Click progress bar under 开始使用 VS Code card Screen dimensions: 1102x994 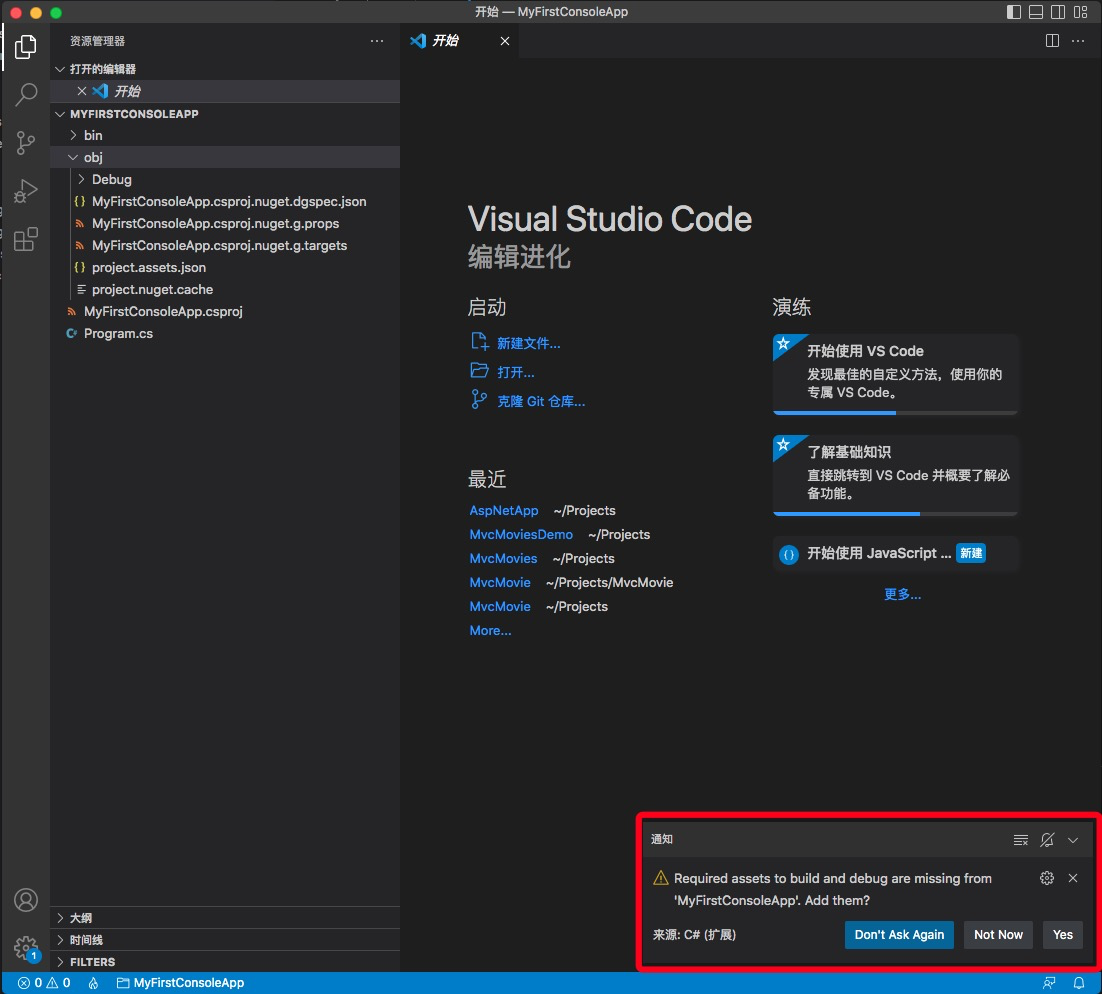895,413
